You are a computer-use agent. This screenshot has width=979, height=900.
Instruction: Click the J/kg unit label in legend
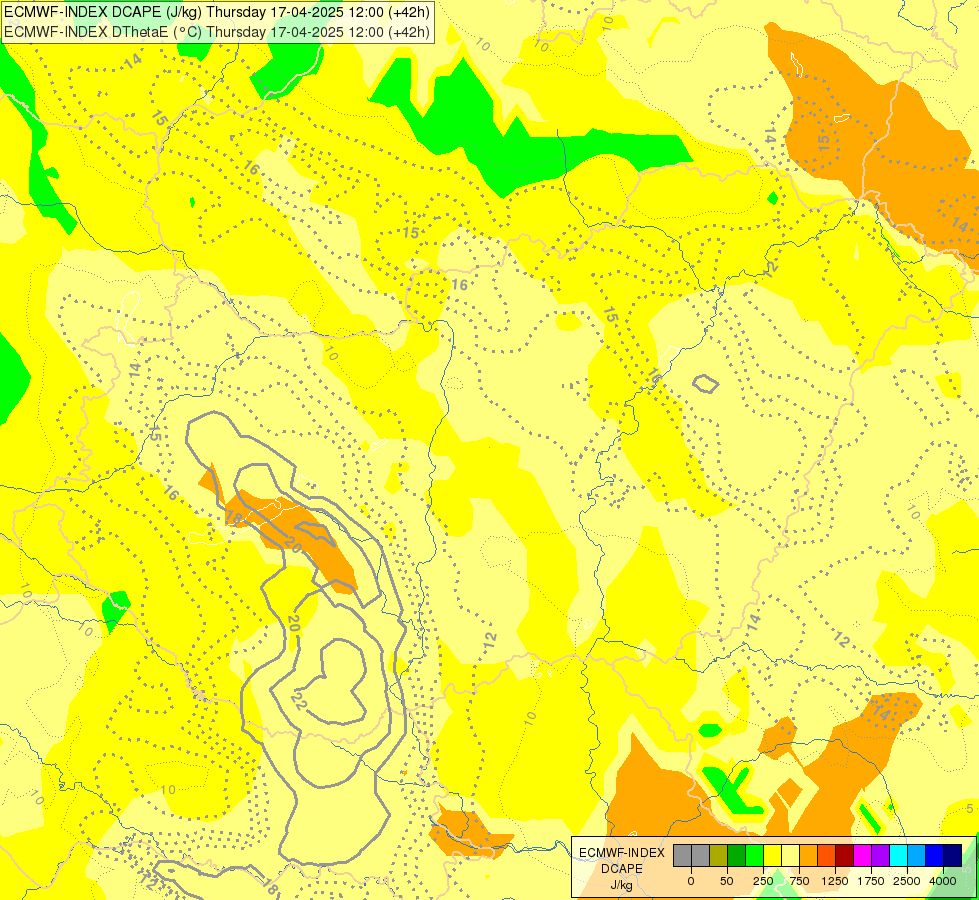tap(621, 885)
